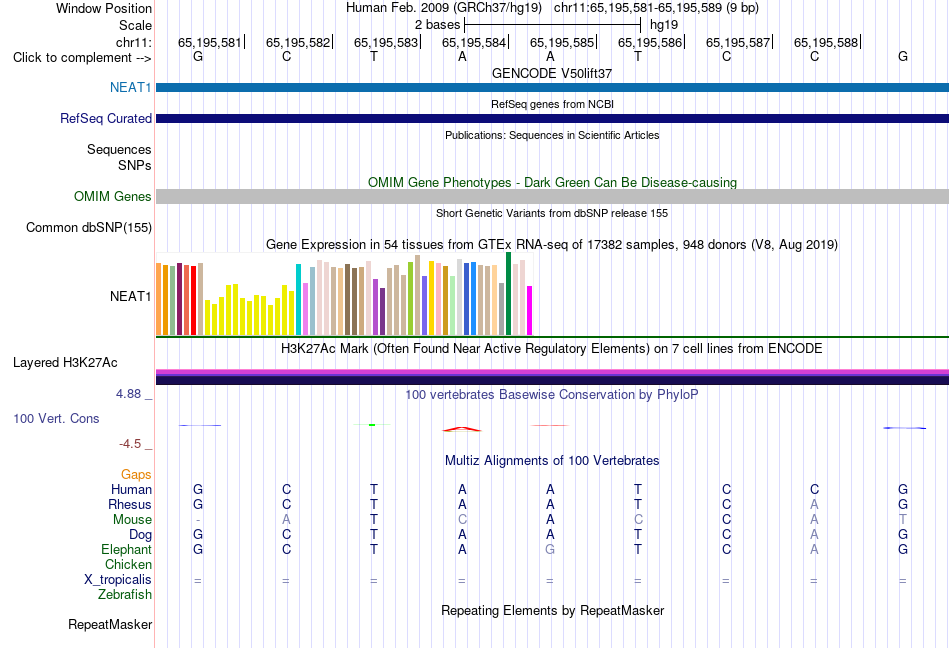Click the Common dbSNP(155) track label
950x648 pixels.
pyautogui.click(x=88, y=227)
